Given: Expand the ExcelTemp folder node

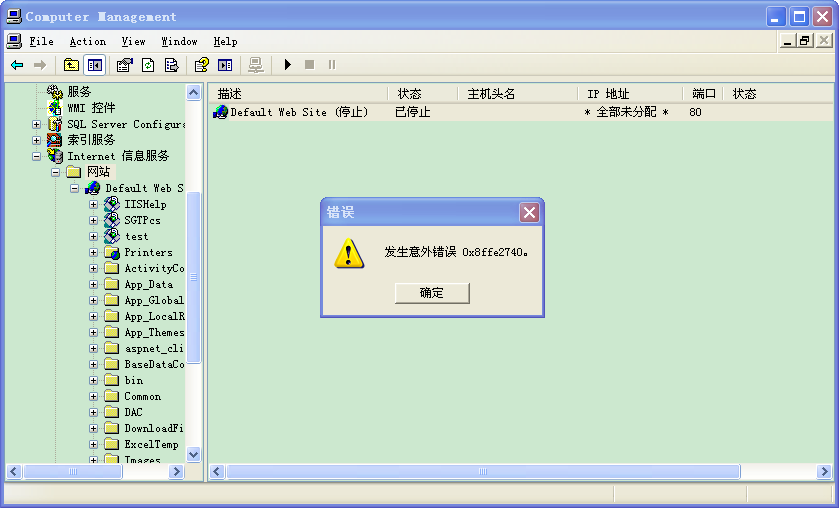Looking at the screenshot, I should tap(94, 444).
